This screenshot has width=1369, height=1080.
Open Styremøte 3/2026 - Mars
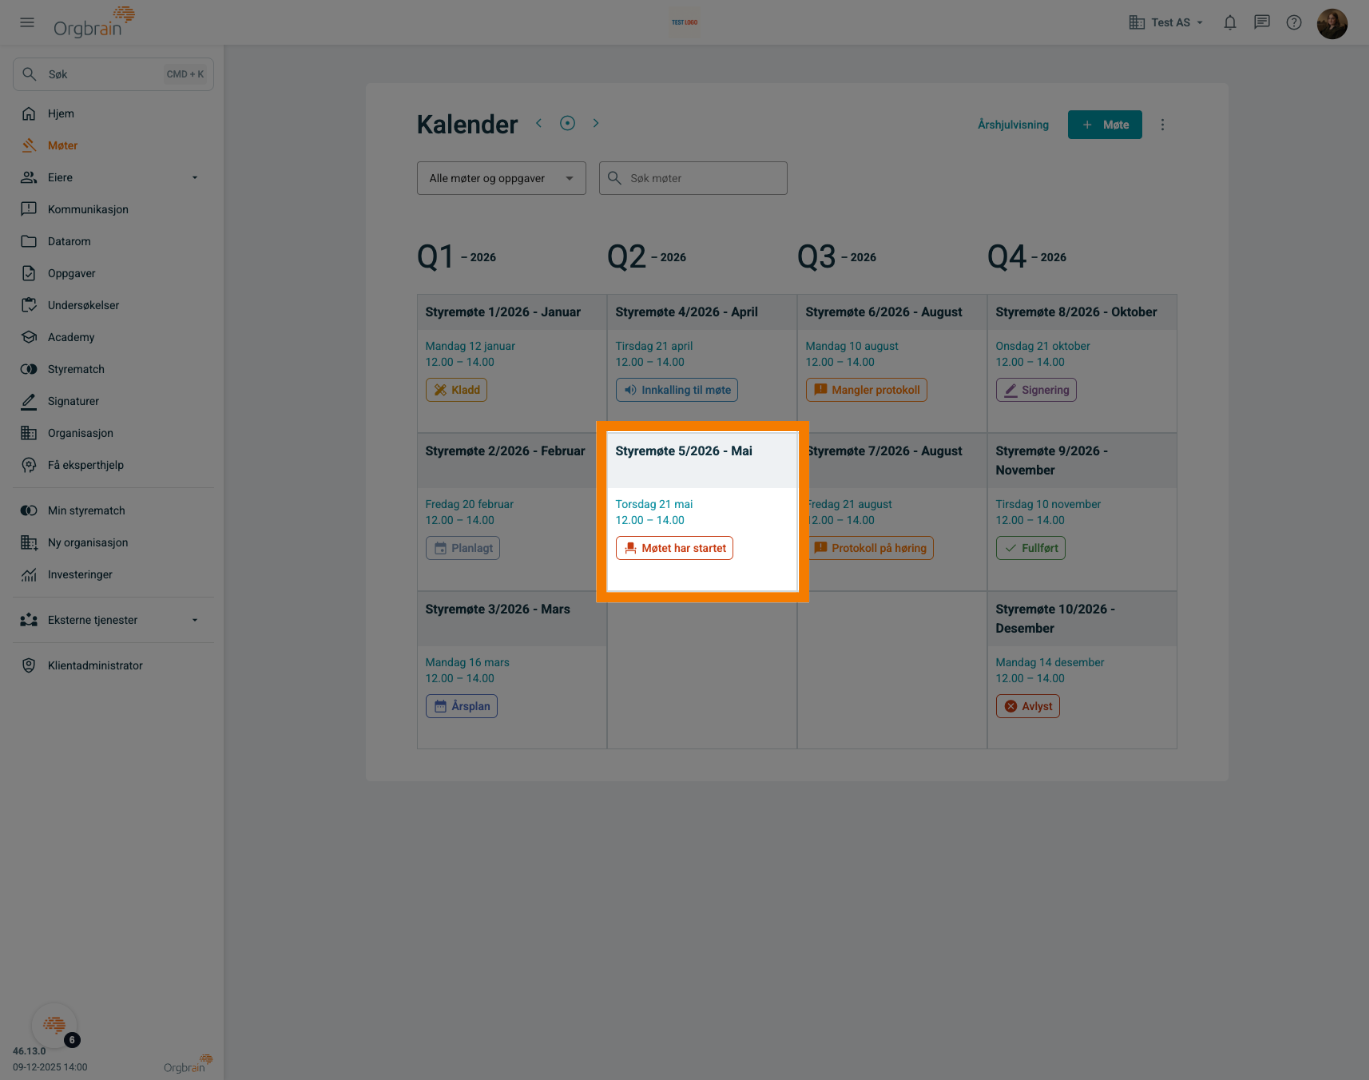(x=498, y=609)
